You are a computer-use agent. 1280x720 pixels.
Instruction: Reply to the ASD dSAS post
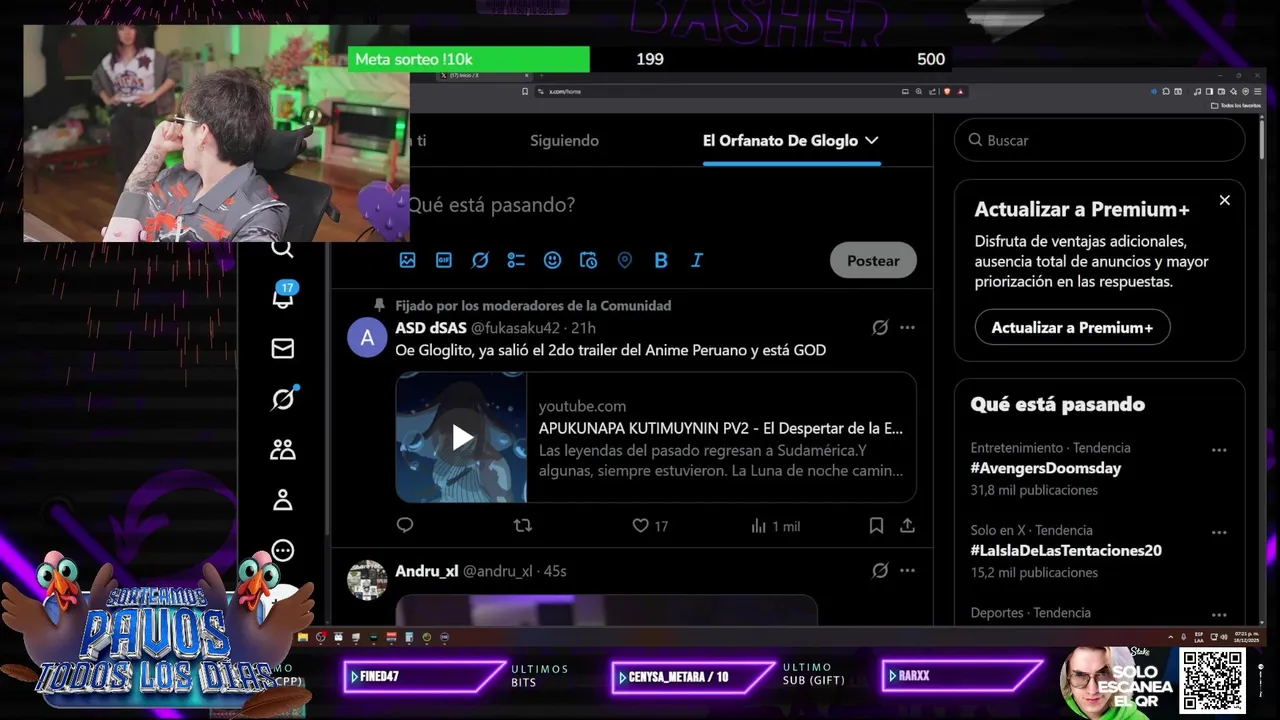[x=405, y=525]
